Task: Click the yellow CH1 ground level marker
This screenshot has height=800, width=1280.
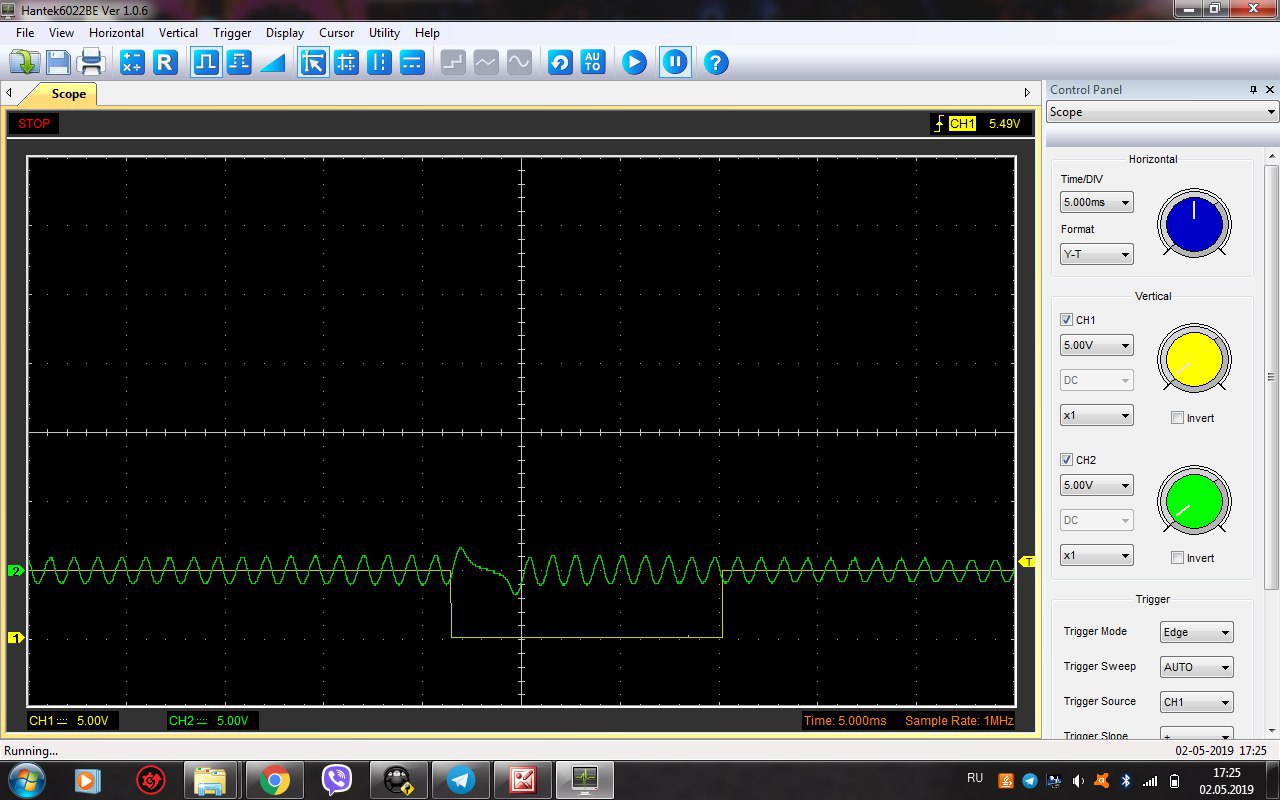Action: [16, 638]
